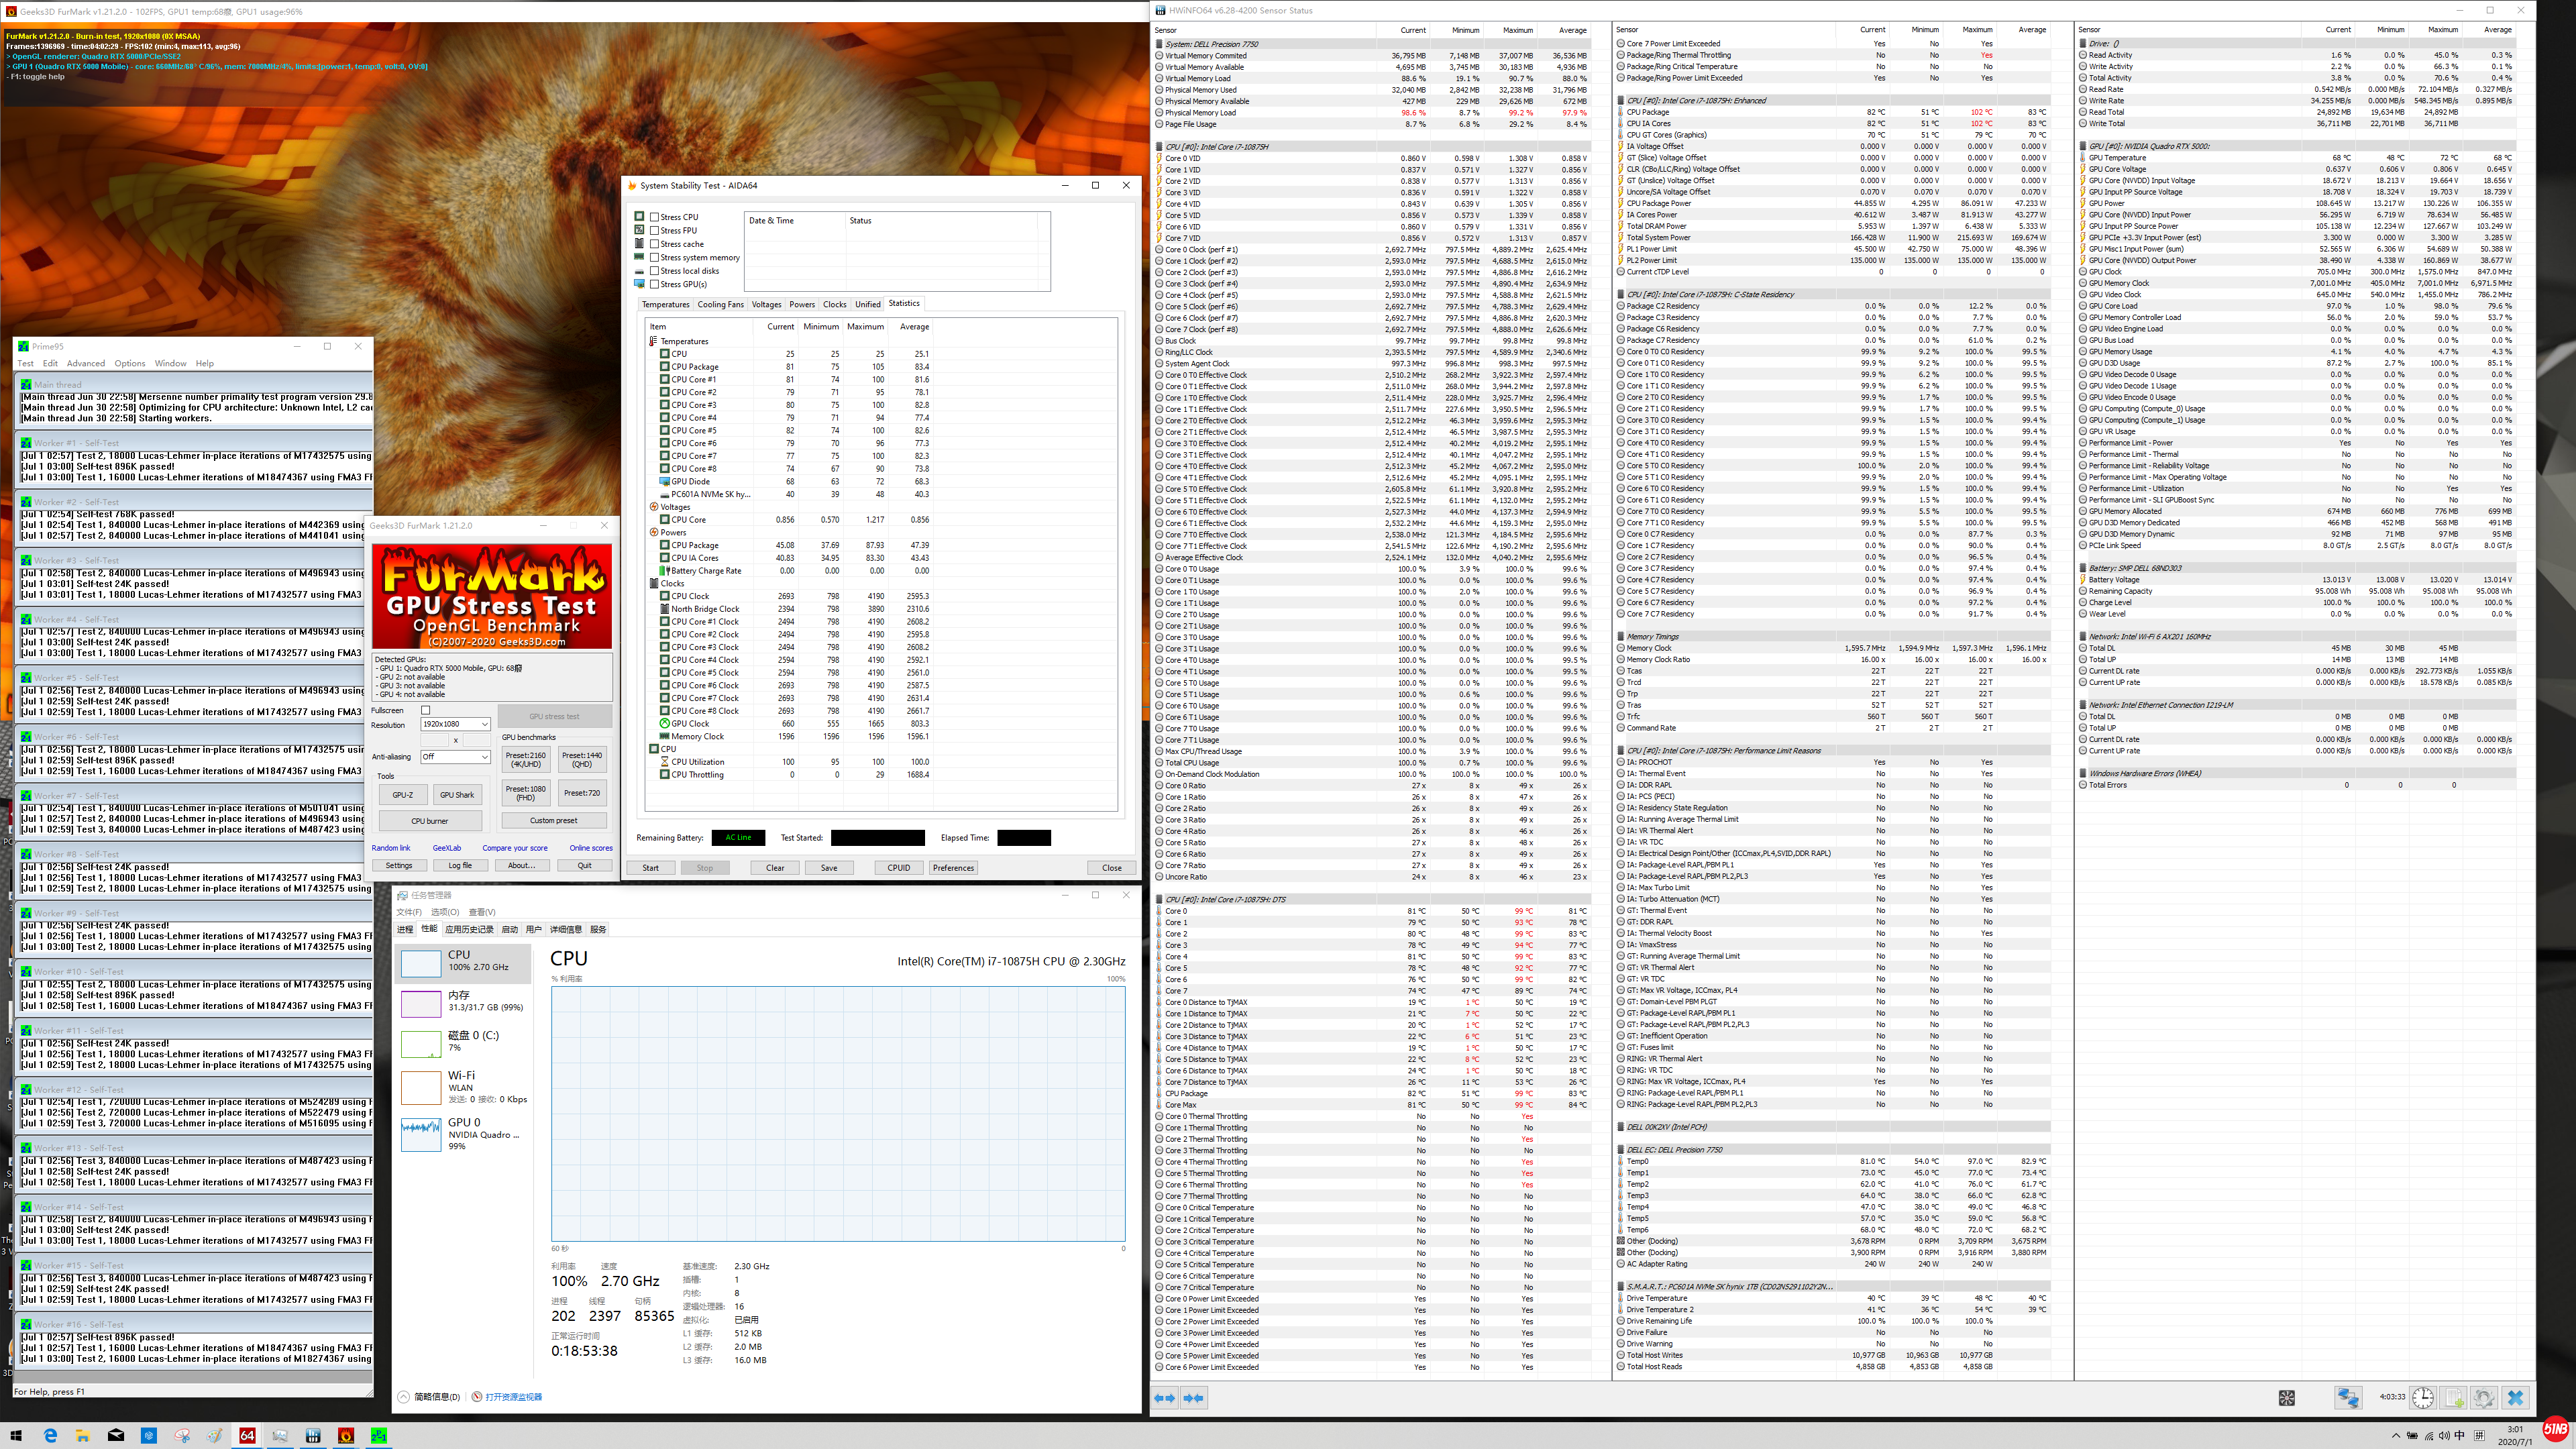Click FurMark custom resolution width field
This screenshot has height=1449, width=2576.
[x=436, y=741]
